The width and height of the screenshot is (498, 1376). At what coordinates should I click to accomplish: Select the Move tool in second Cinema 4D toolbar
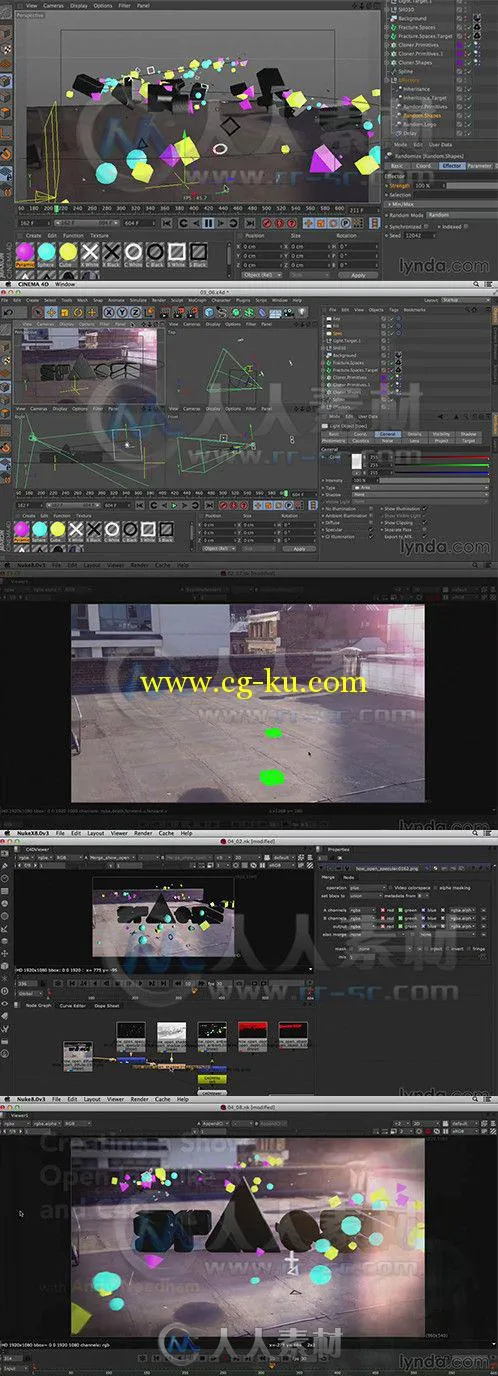click(51, 312)
